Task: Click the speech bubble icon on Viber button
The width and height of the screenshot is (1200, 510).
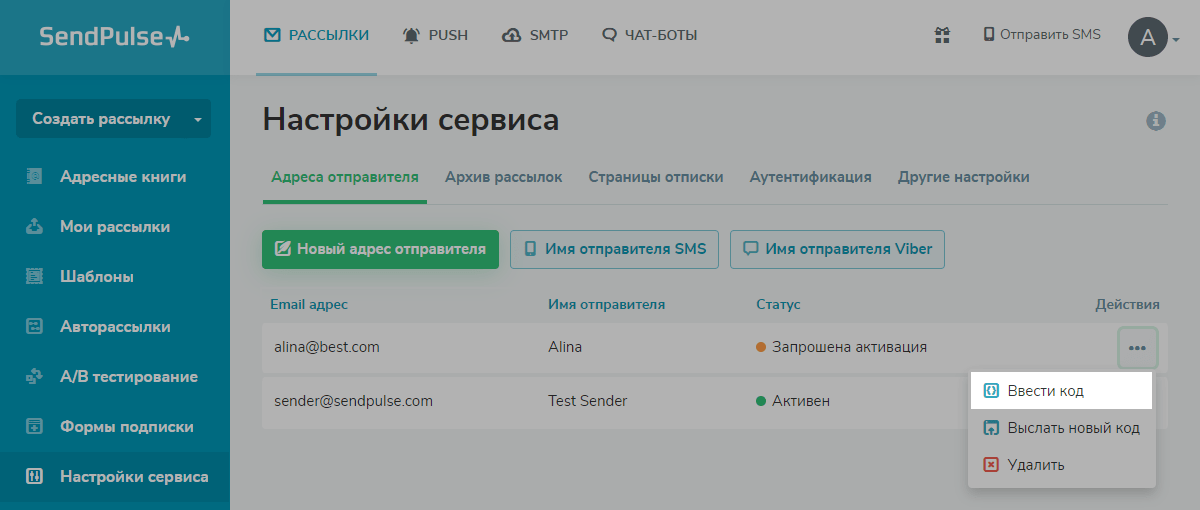Action: [x=750, y=249]
